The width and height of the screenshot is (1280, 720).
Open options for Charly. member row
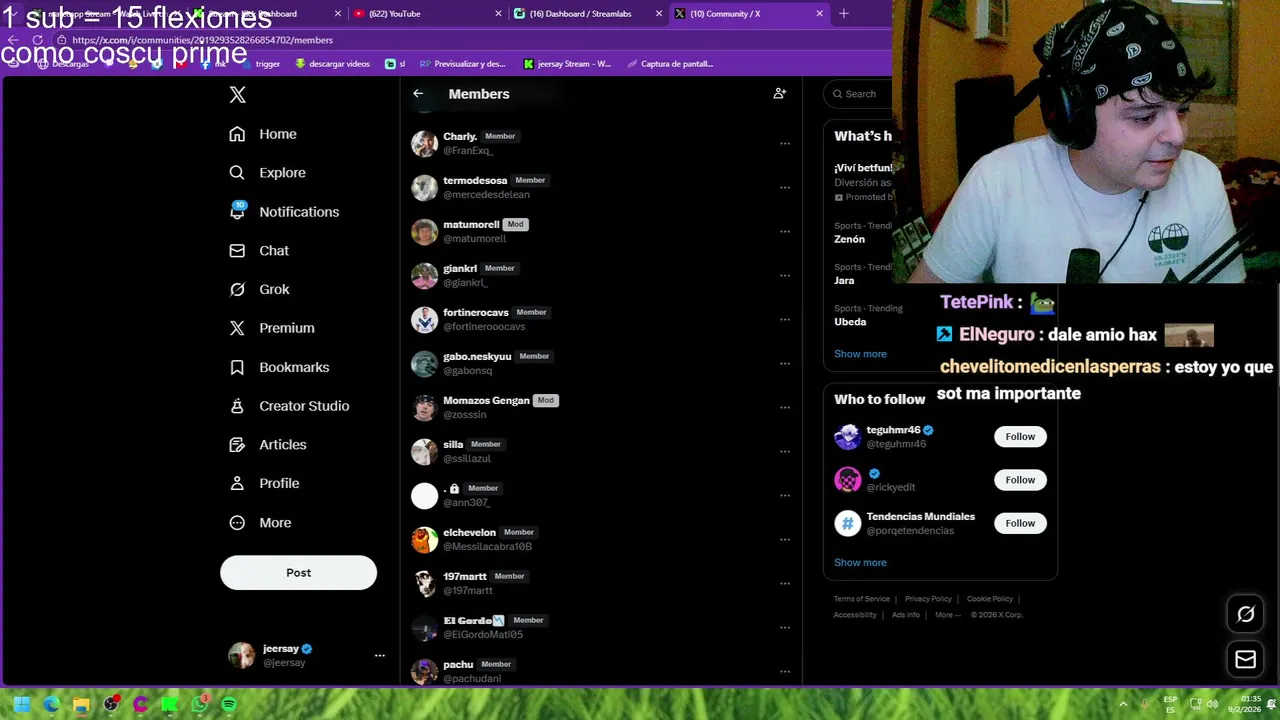785,143
